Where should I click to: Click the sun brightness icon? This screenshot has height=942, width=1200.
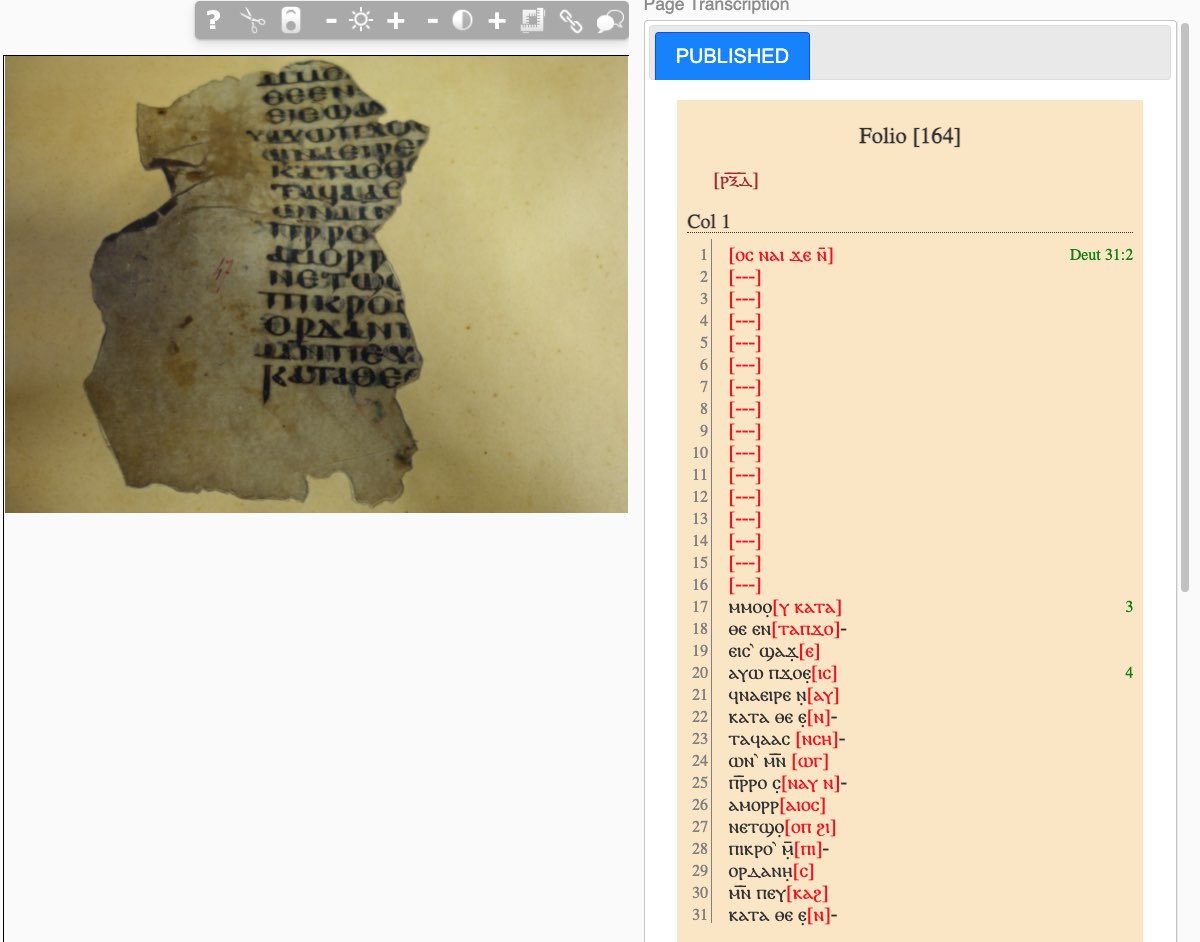tap(360, 20)
